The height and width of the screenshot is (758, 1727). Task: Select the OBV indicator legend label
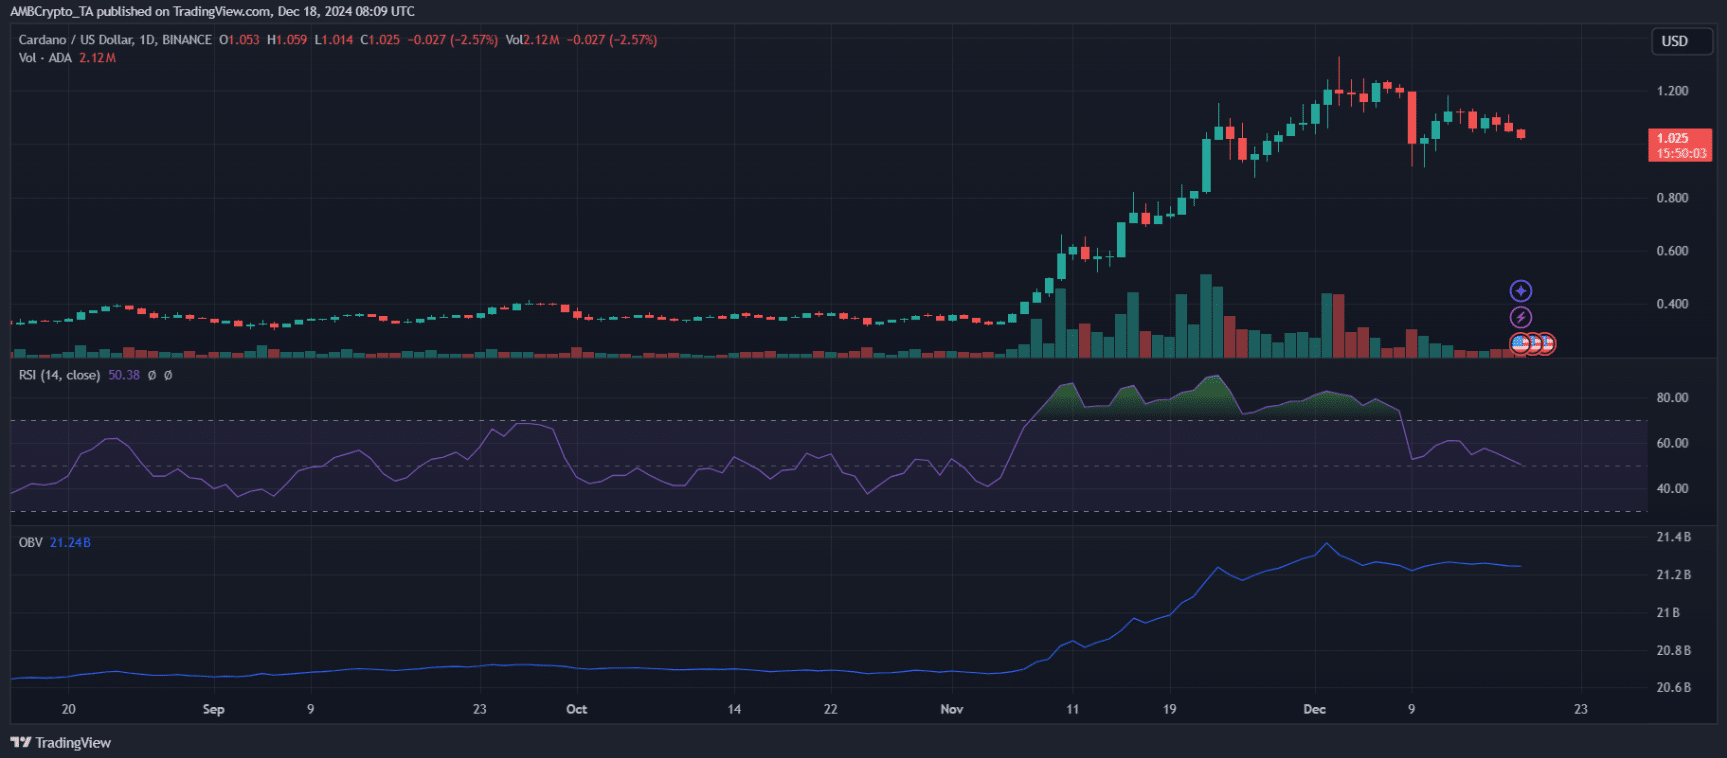tap(31, 542)
